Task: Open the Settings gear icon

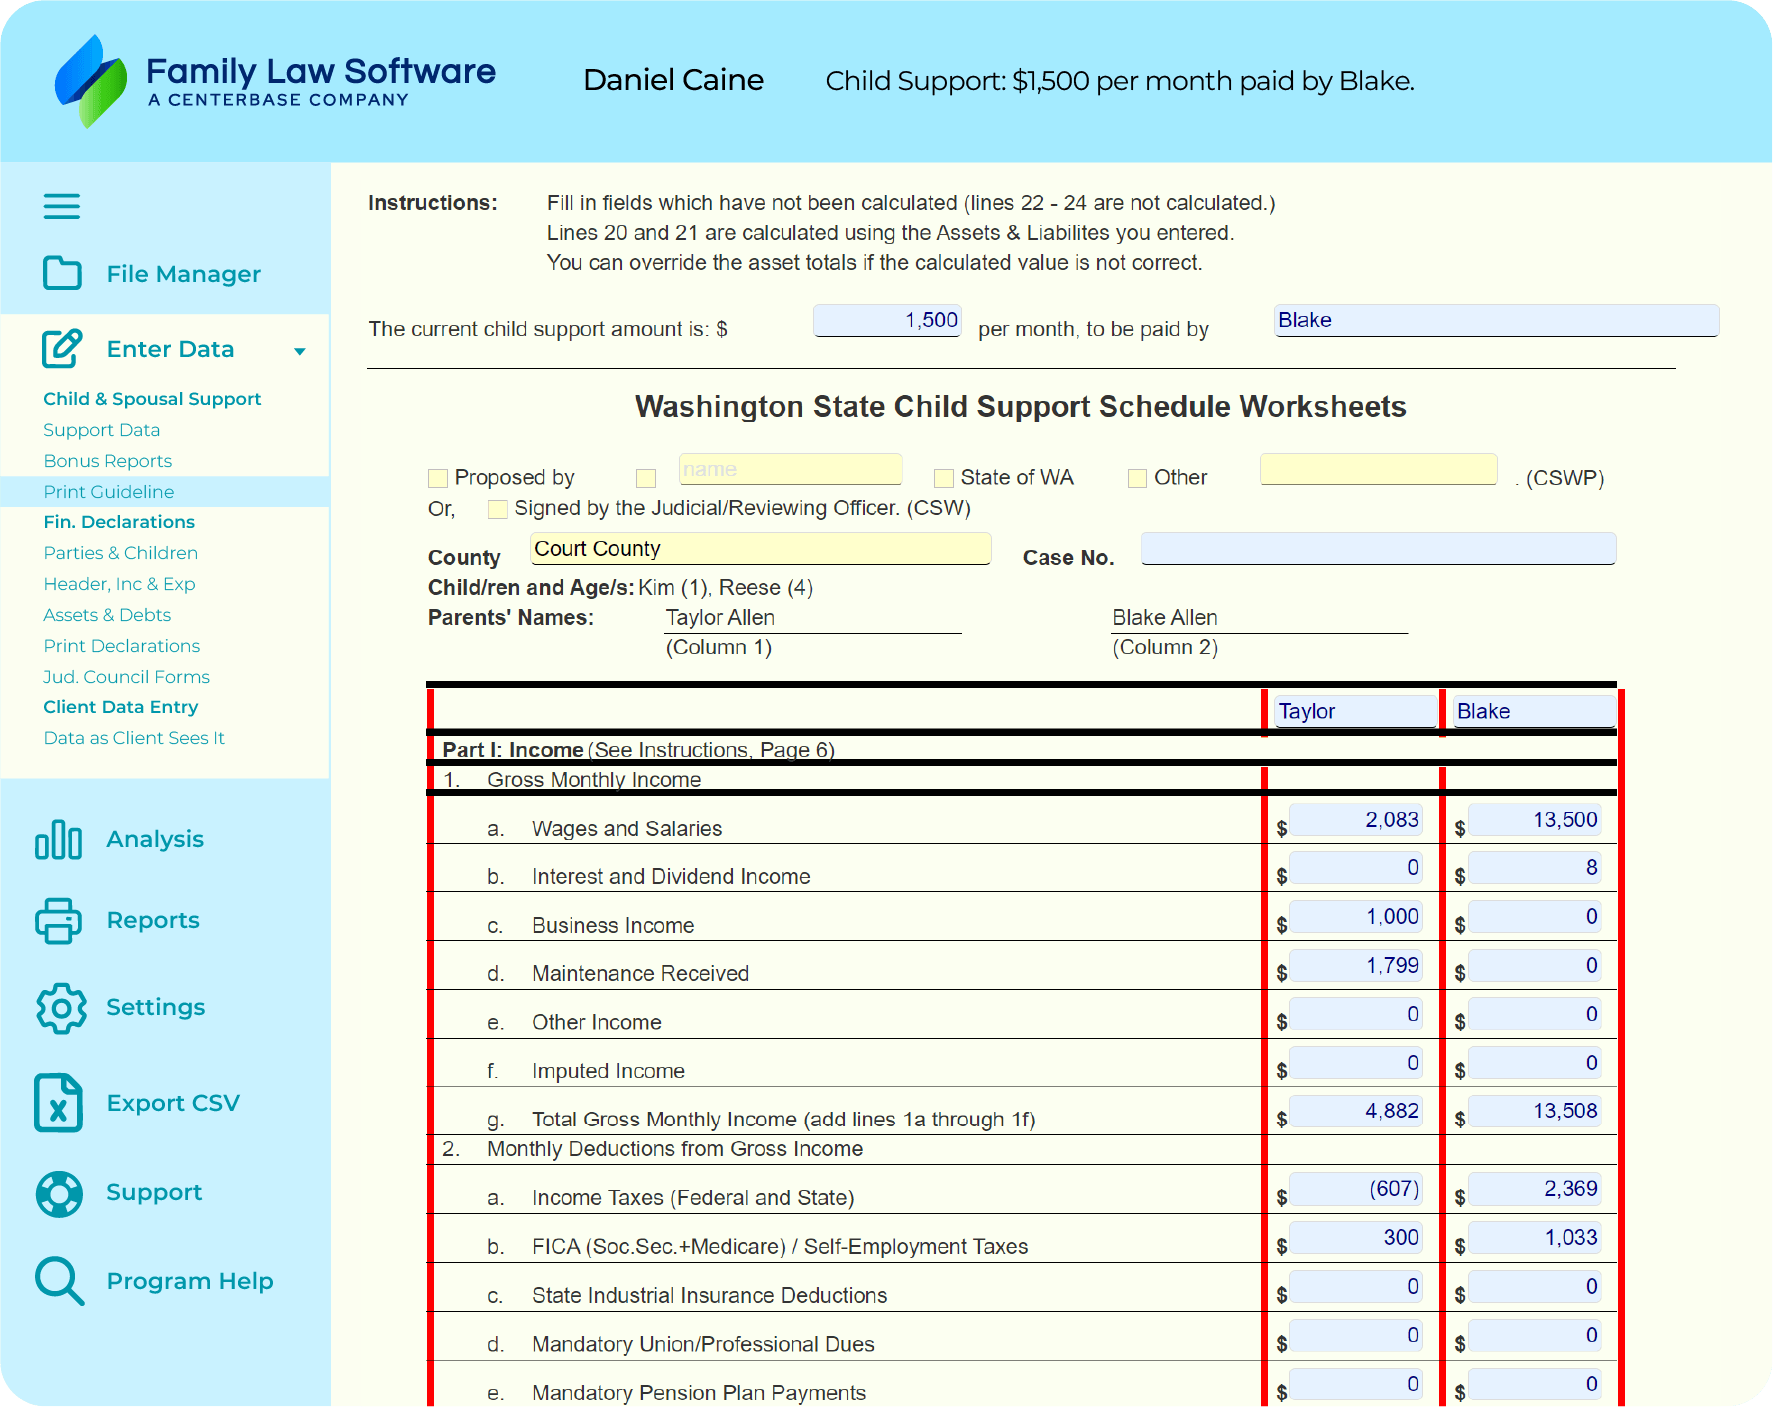Action: (61, 1007)
